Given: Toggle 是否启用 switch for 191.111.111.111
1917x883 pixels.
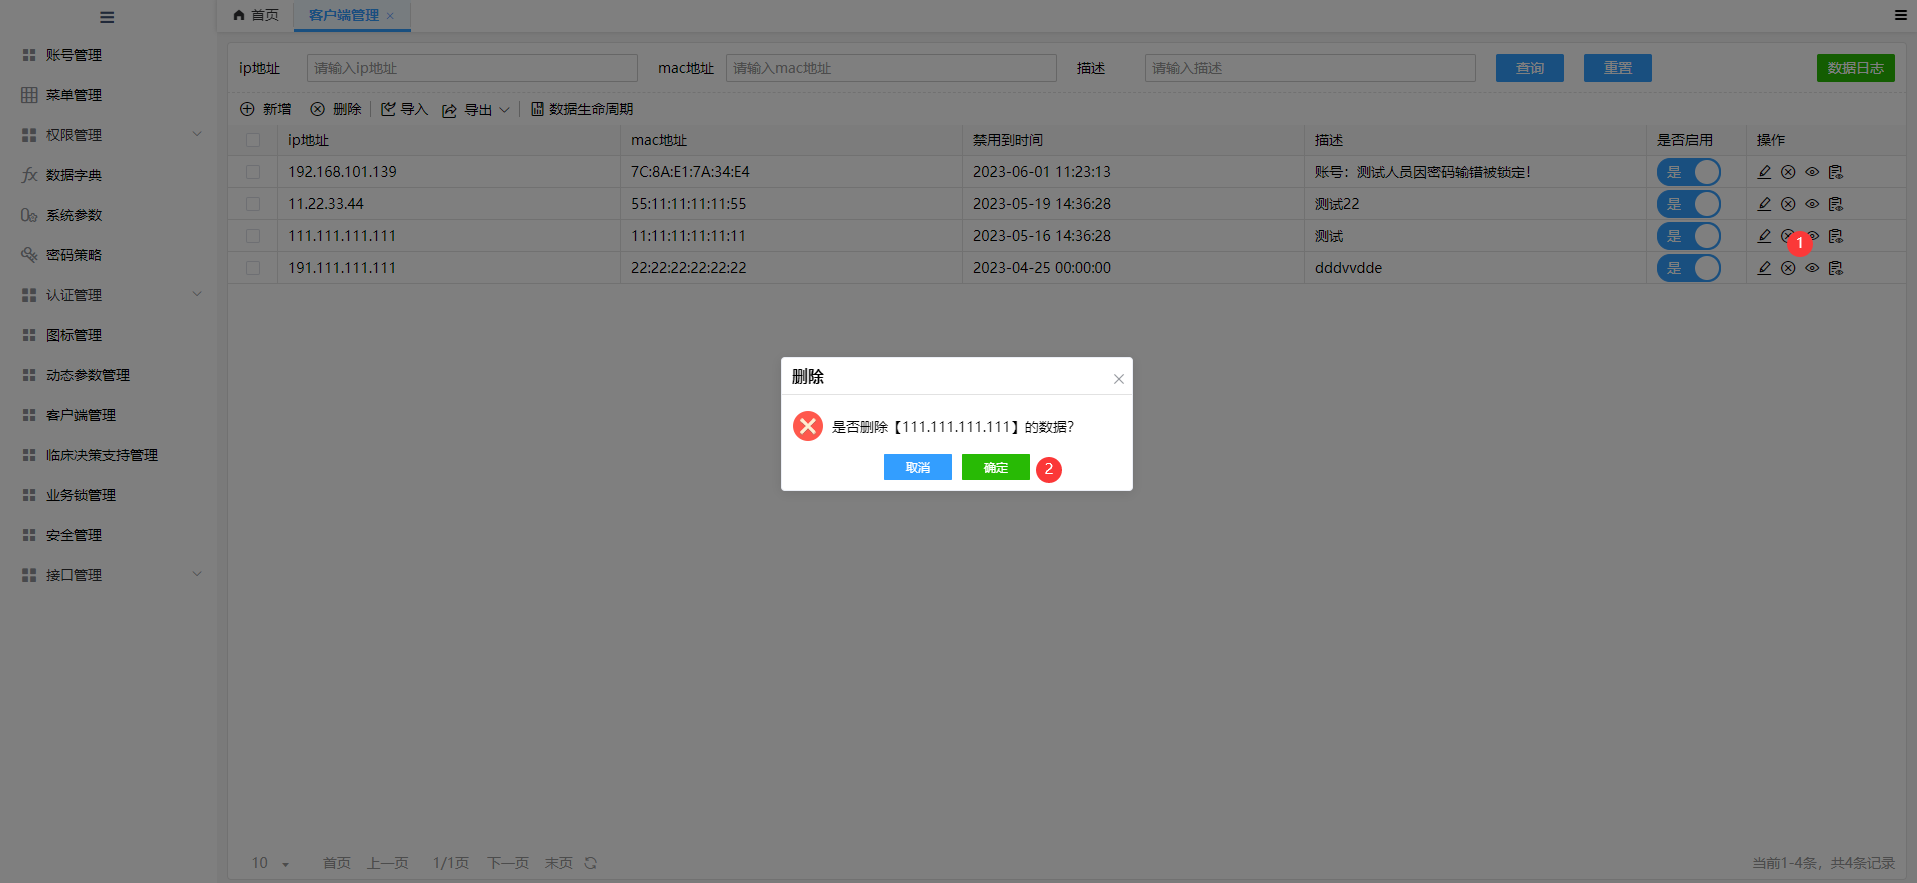Looking at the screenshot, I should click(1689, 268).
